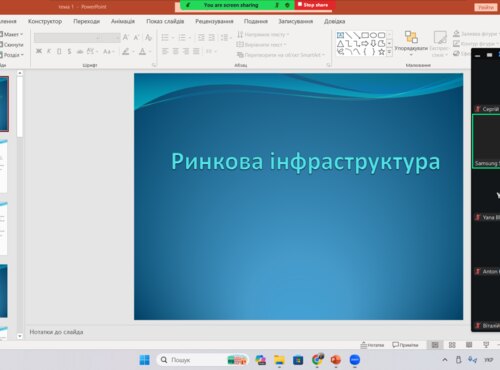This screenshot has width=500, height=370.
Task: Clear all formatting icon in Font group
Action: point(148,37)
